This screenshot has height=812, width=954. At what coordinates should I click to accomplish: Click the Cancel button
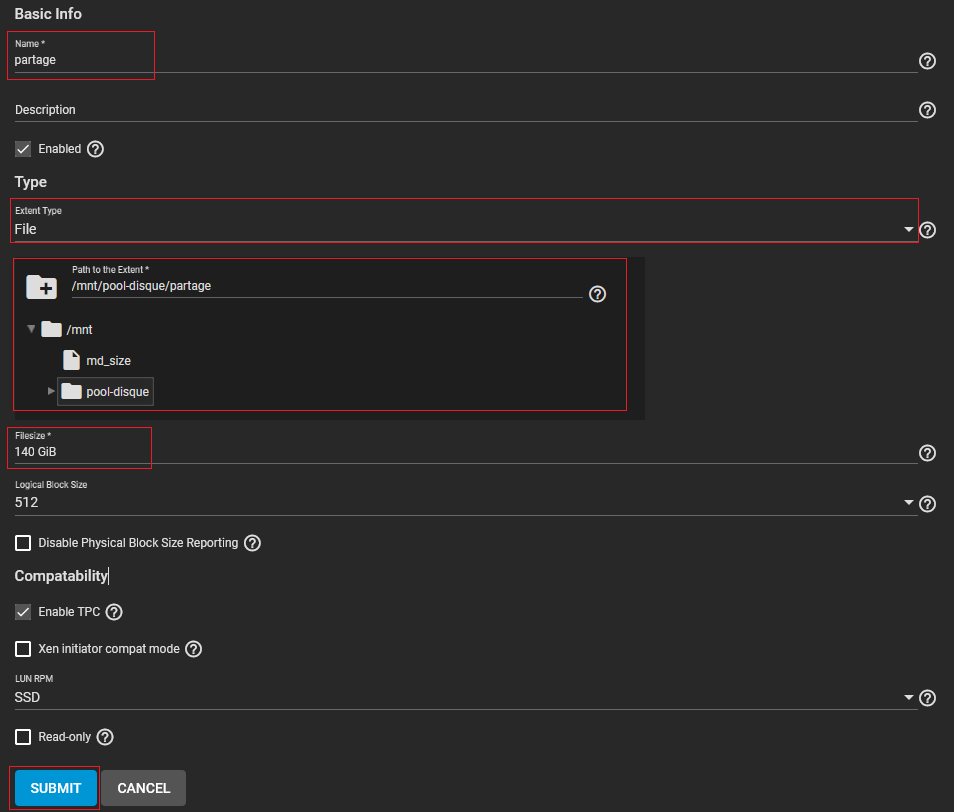coord(143,788)
